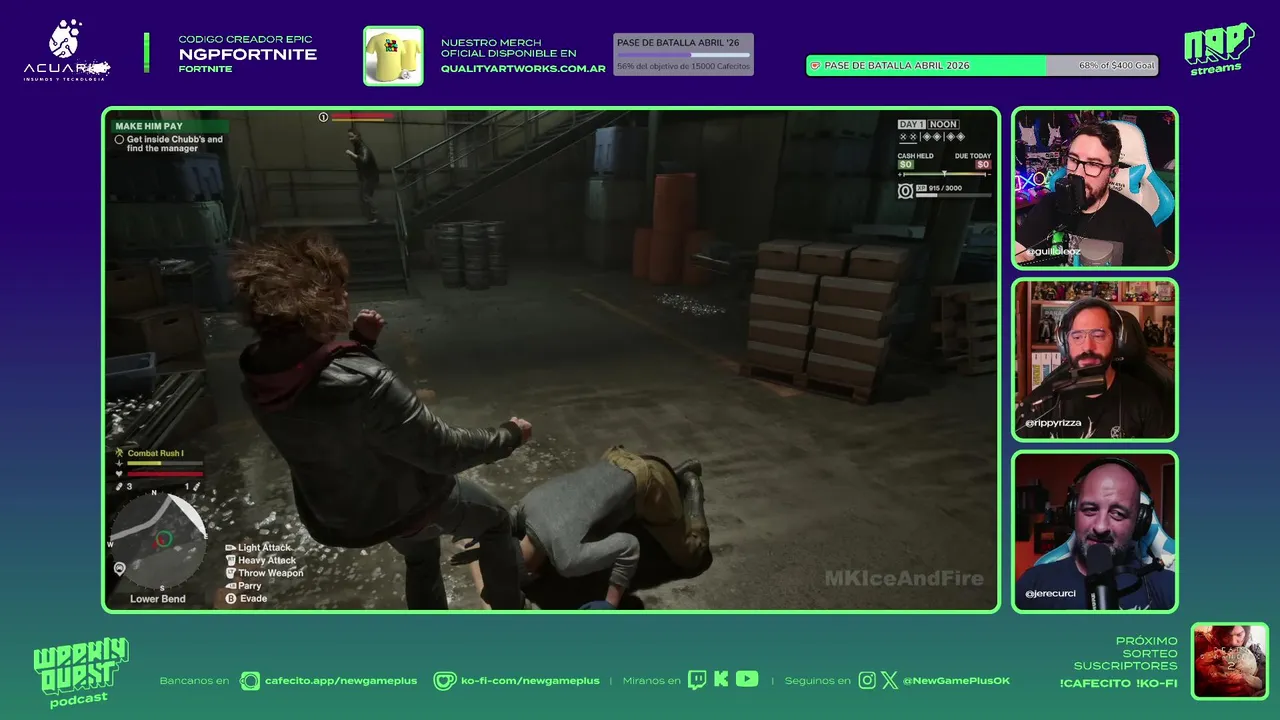This screenshot has width=1280, height=720.
Task: Click the XP 915 / 3000 progress bar
Action: click(x=954, y=195)
